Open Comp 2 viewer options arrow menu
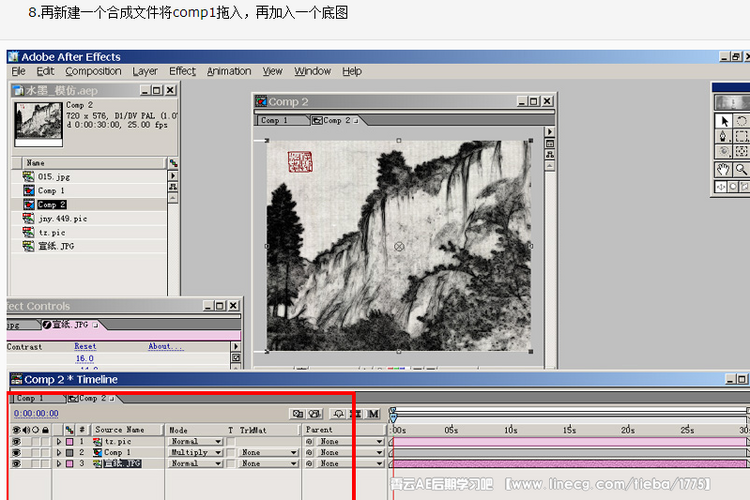The height and width of the screenshot is (500, 750). pyautogui.click(x=550, y=132)
